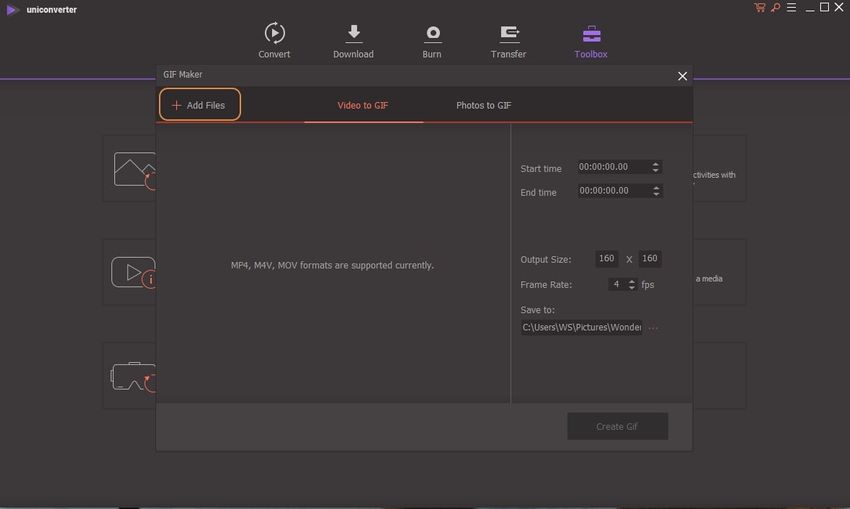Switch to the Photos to GIF tab
This screenshot has height=509, width=850.
point(484,105)
